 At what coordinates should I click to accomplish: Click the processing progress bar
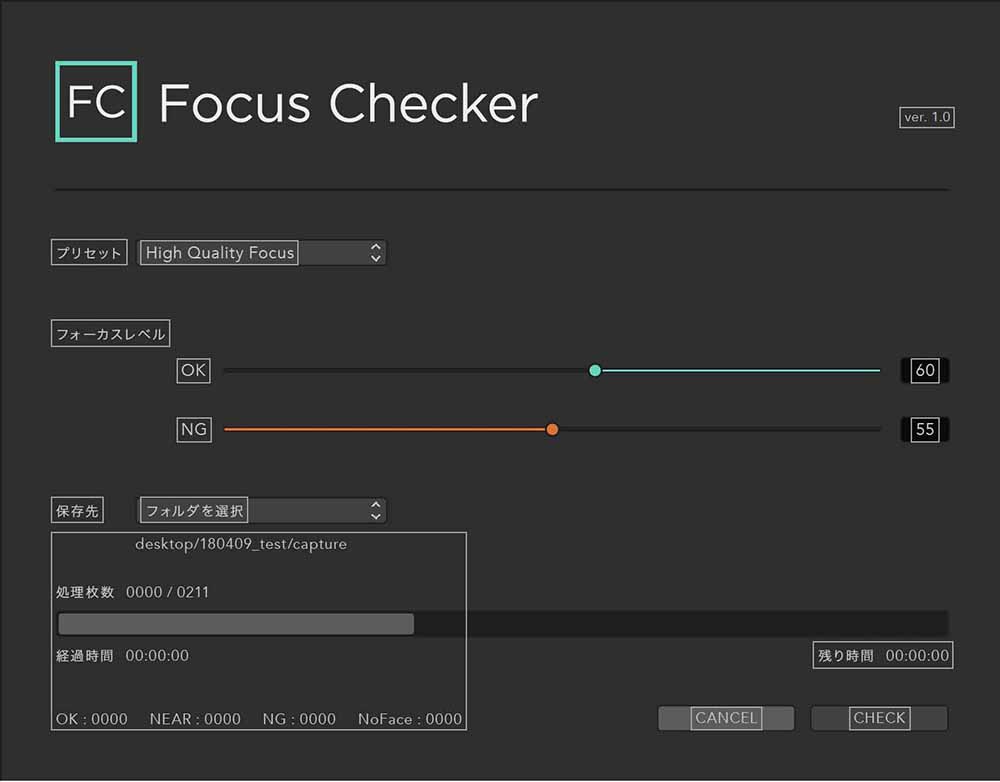(x=503, y=623)
